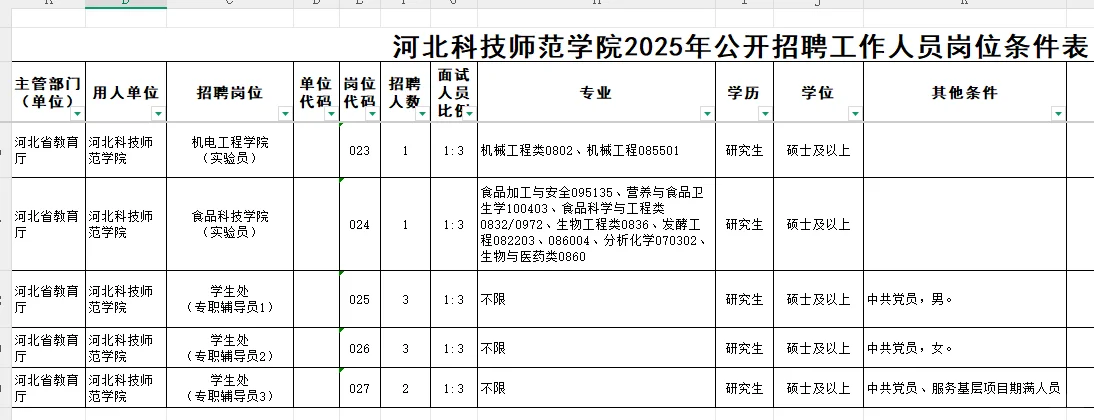This screenshot has height=420, width=1094.
Task: Select the 机电工程学院(实验员) cell
Action: pos(230,150)
